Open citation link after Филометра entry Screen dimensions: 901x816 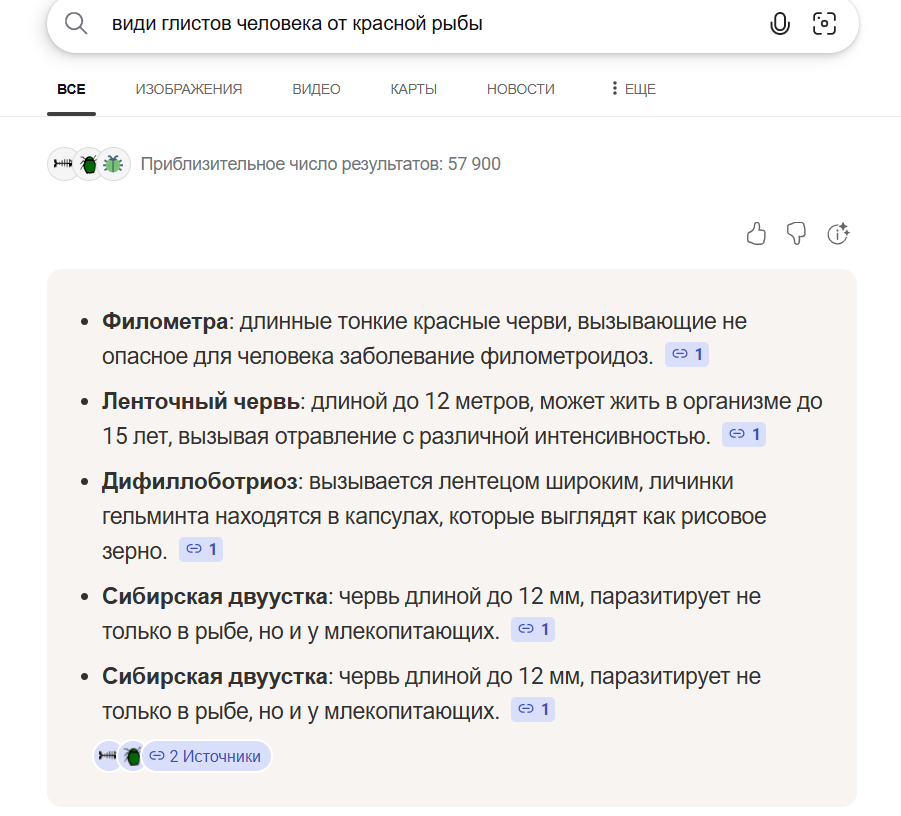coord(687,354)
